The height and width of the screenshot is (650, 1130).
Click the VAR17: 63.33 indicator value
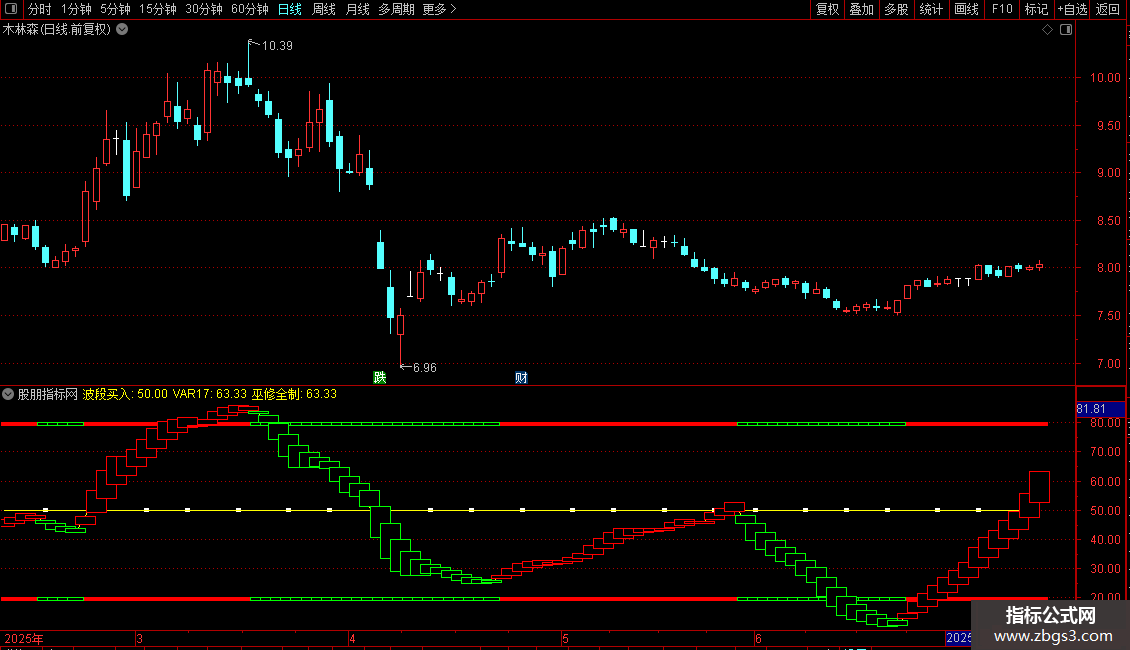(x=209, y=394)
